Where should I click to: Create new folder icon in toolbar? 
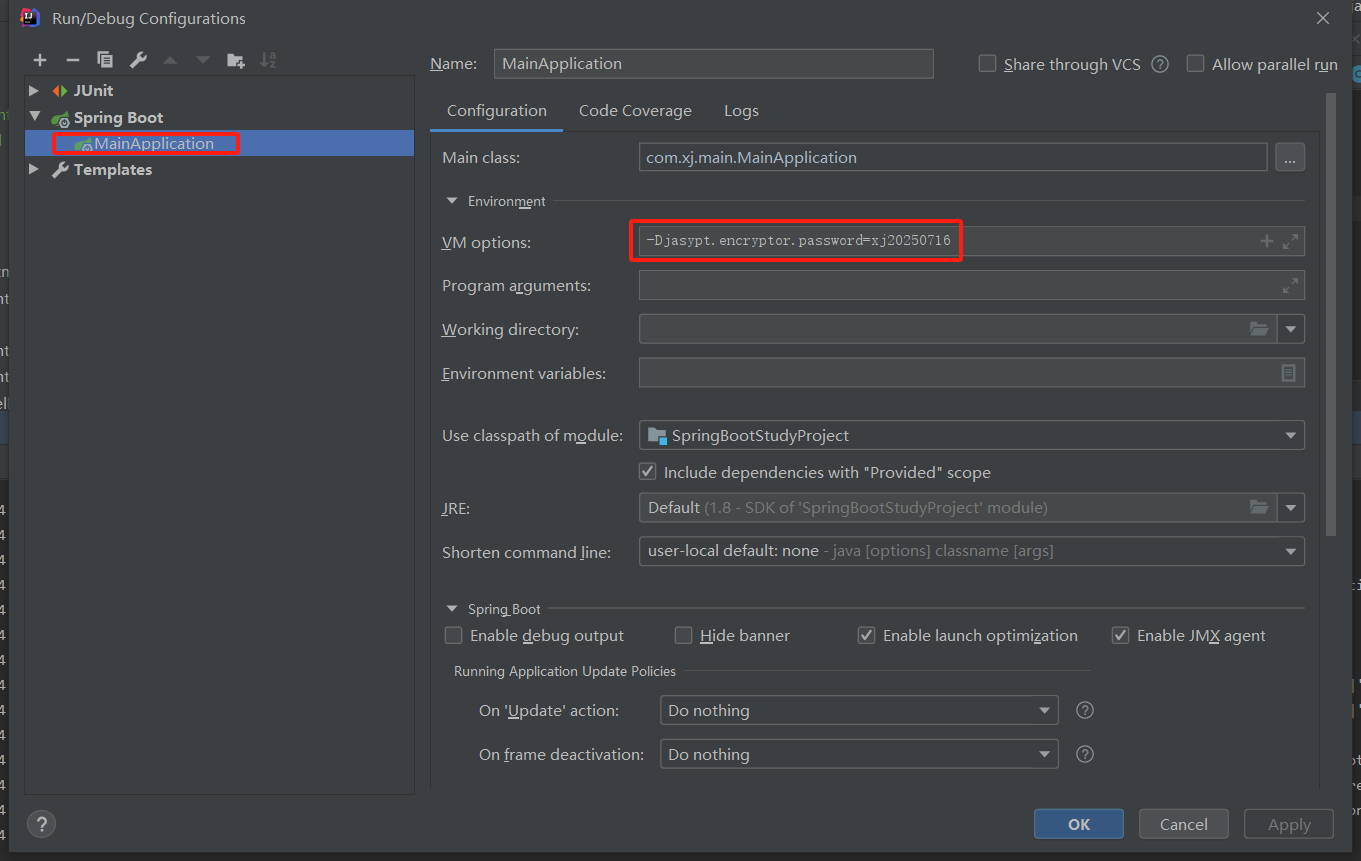click(x=236, y=60)
